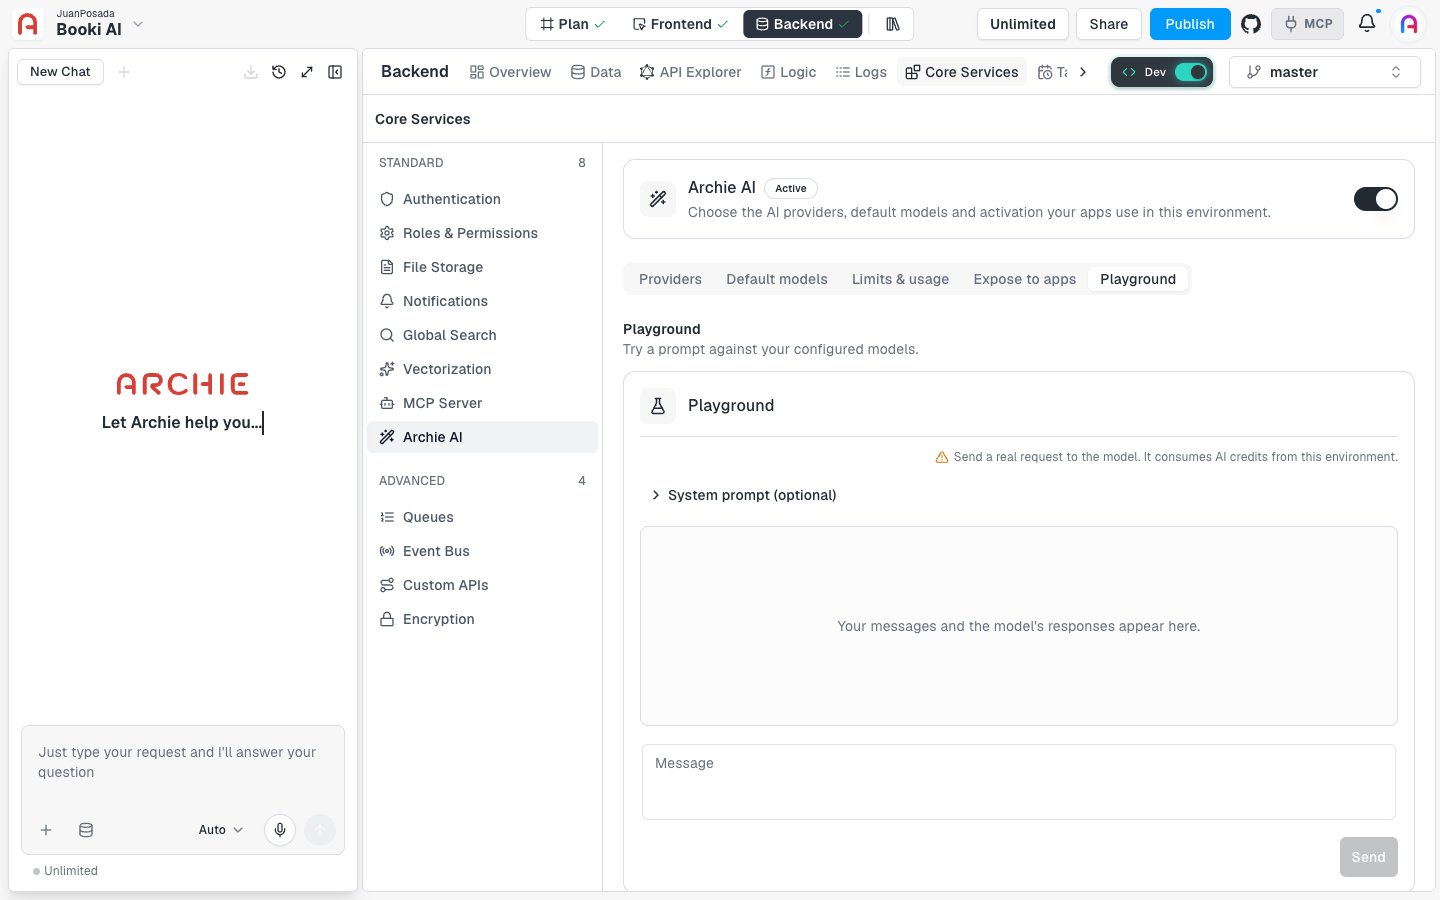Open the API Explorer tab

tap(690, 72)
